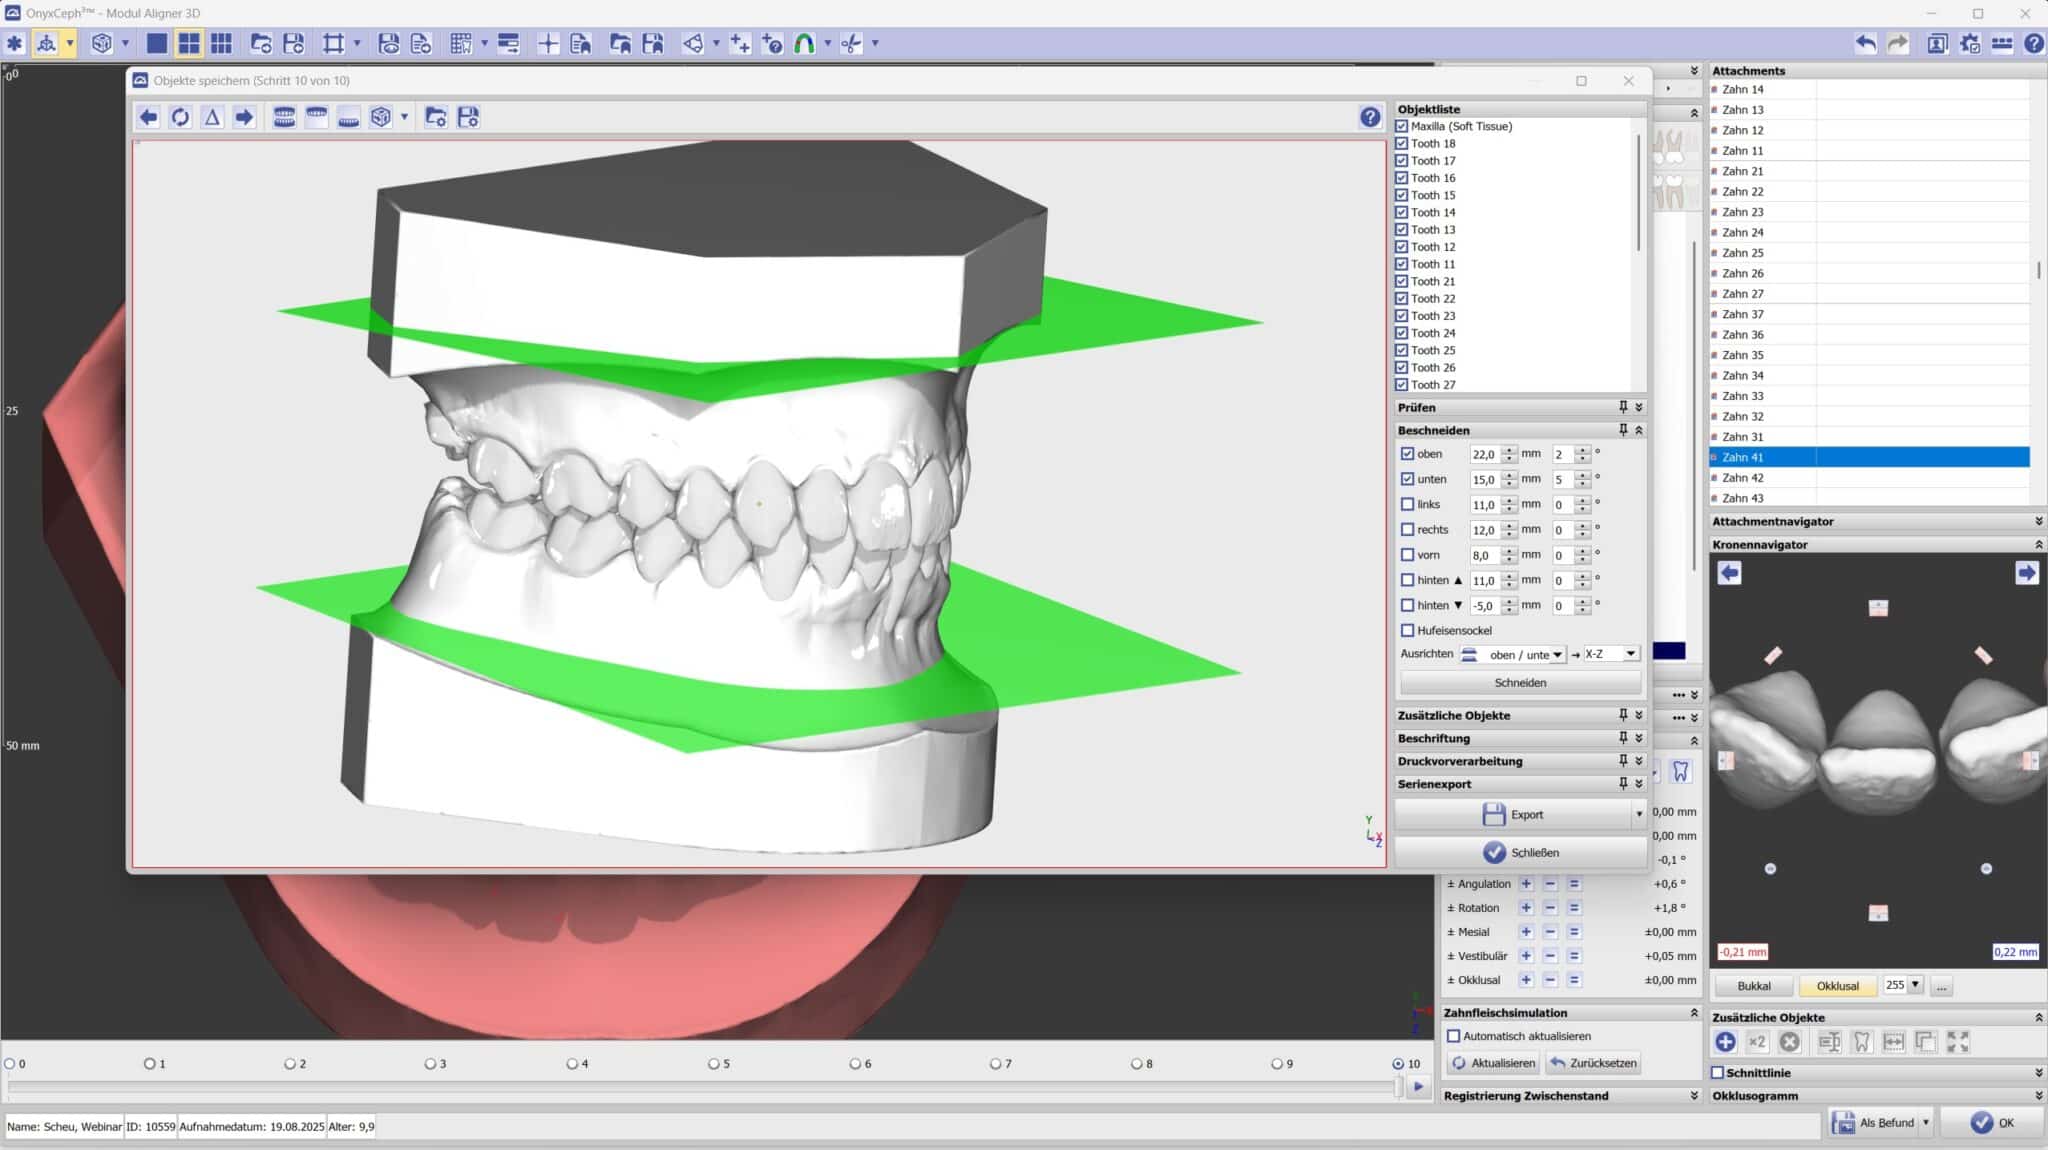The width and height of the screenshot is (2048, 1150).
Task: Enable the Hufeisensockel checkbox
Action: (x=1408, y=630)
